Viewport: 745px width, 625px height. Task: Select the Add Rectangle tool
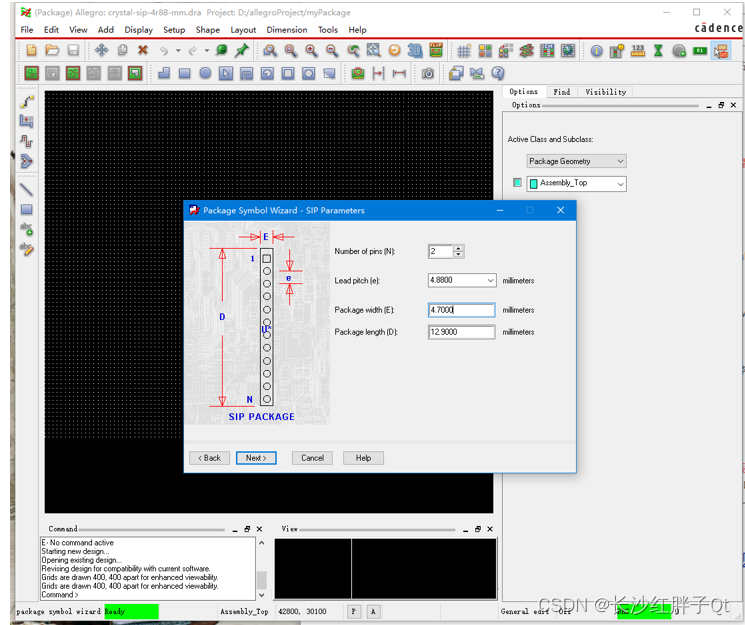point(26,209)
